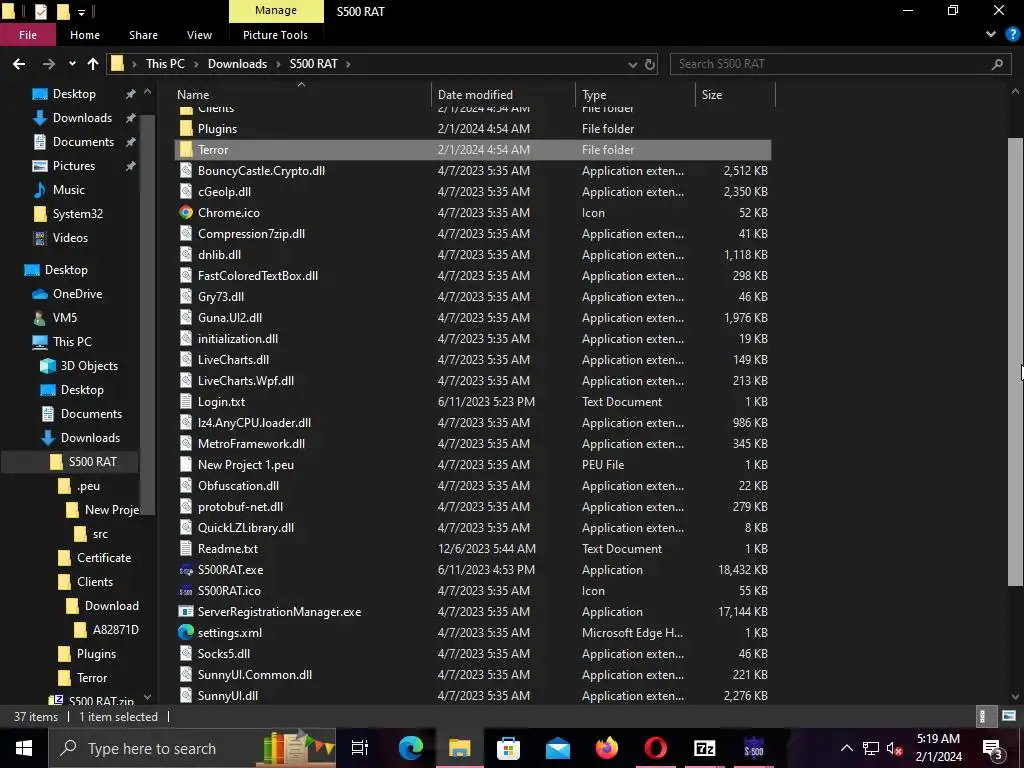Click the S500RAT.ico file icon
Screen dimensions: 1024x768
click(x=186, y=591)
